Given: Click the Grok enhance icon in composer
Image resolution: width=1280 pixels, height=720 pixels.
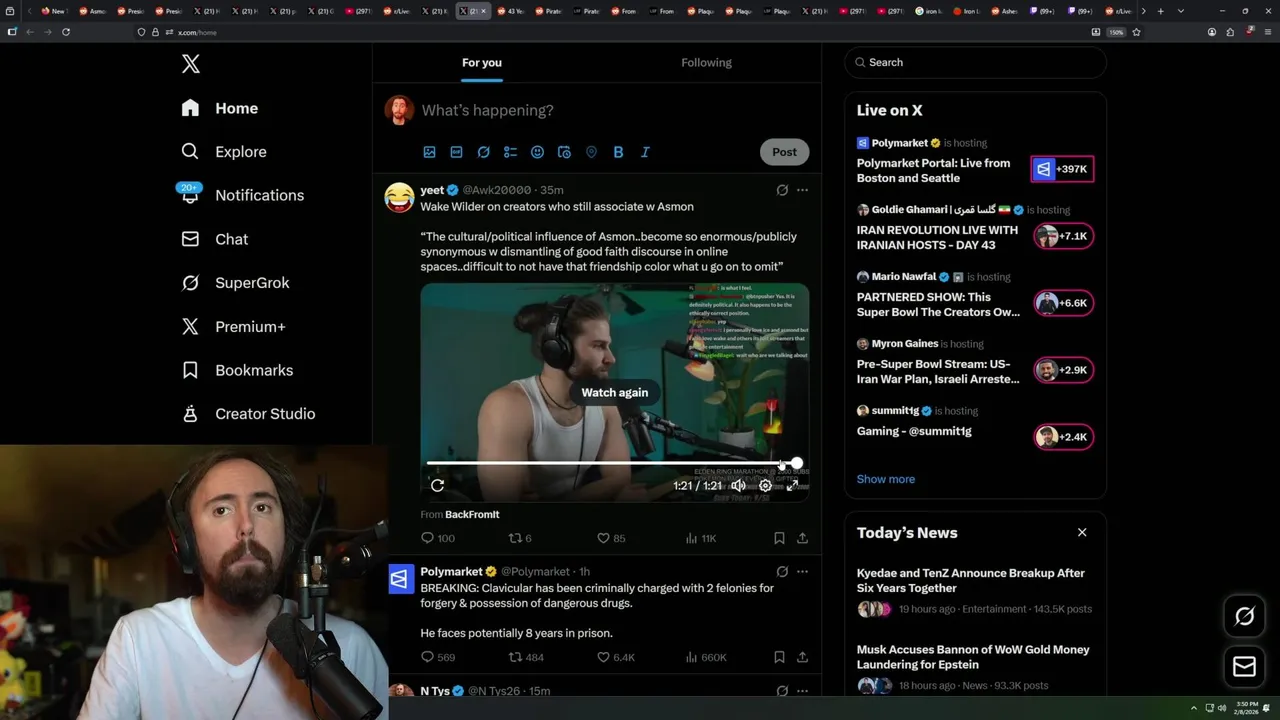Looking at the screenshot, I should coord(483,152).
